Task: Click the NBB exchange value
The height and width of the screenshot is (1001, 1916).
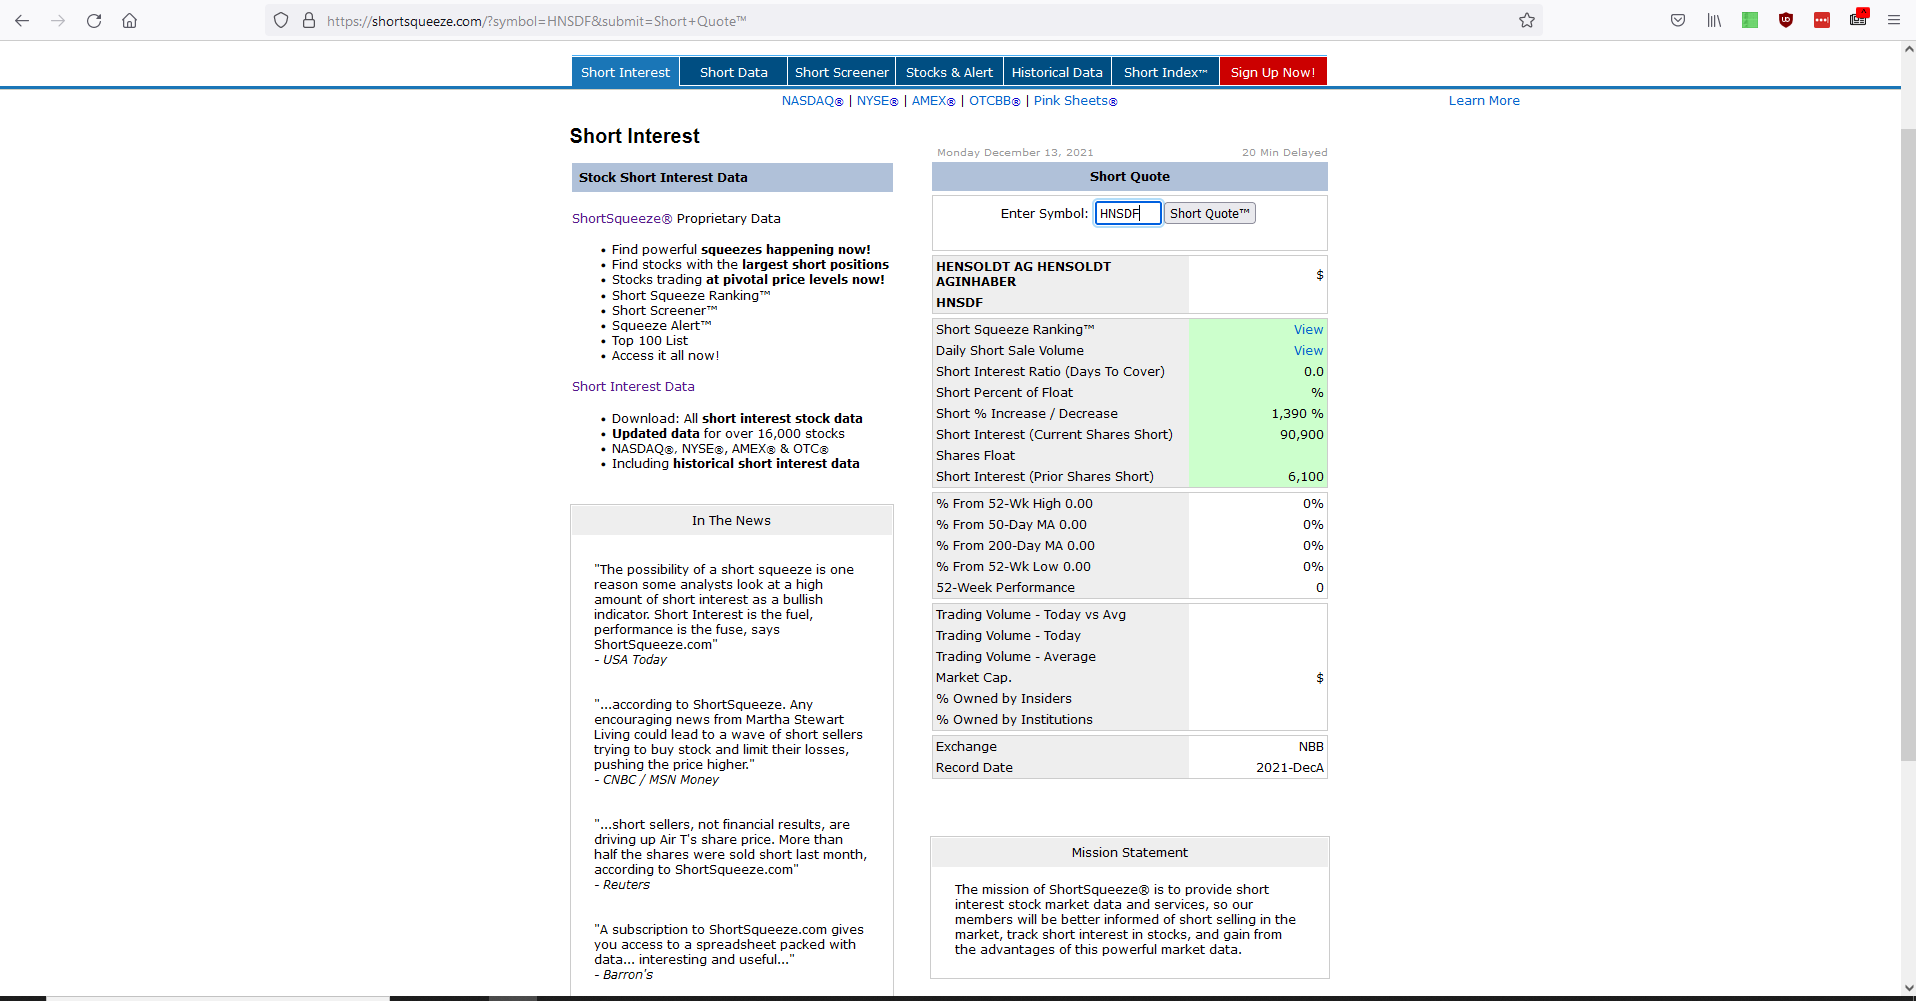Action: 1311,747
